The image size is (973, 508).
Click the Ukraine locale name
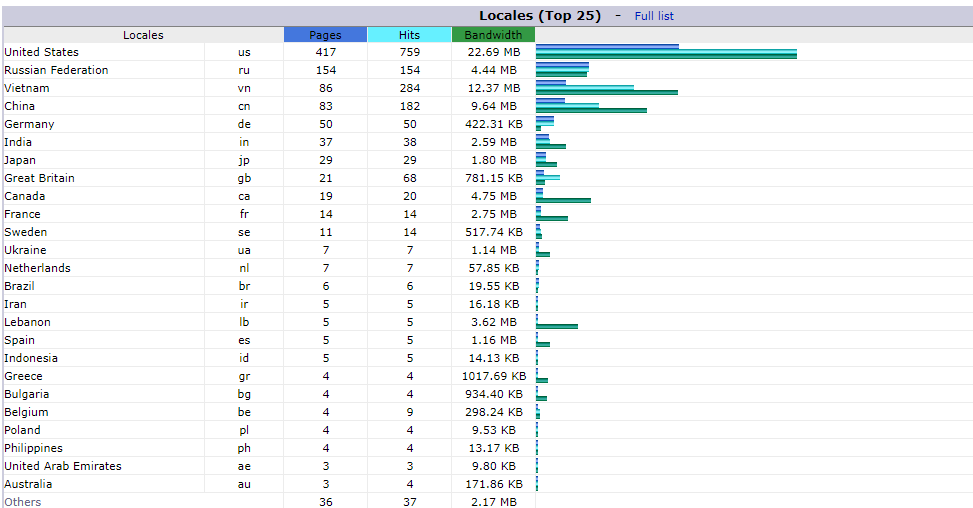pyautogui.click(x=25, y=250)
